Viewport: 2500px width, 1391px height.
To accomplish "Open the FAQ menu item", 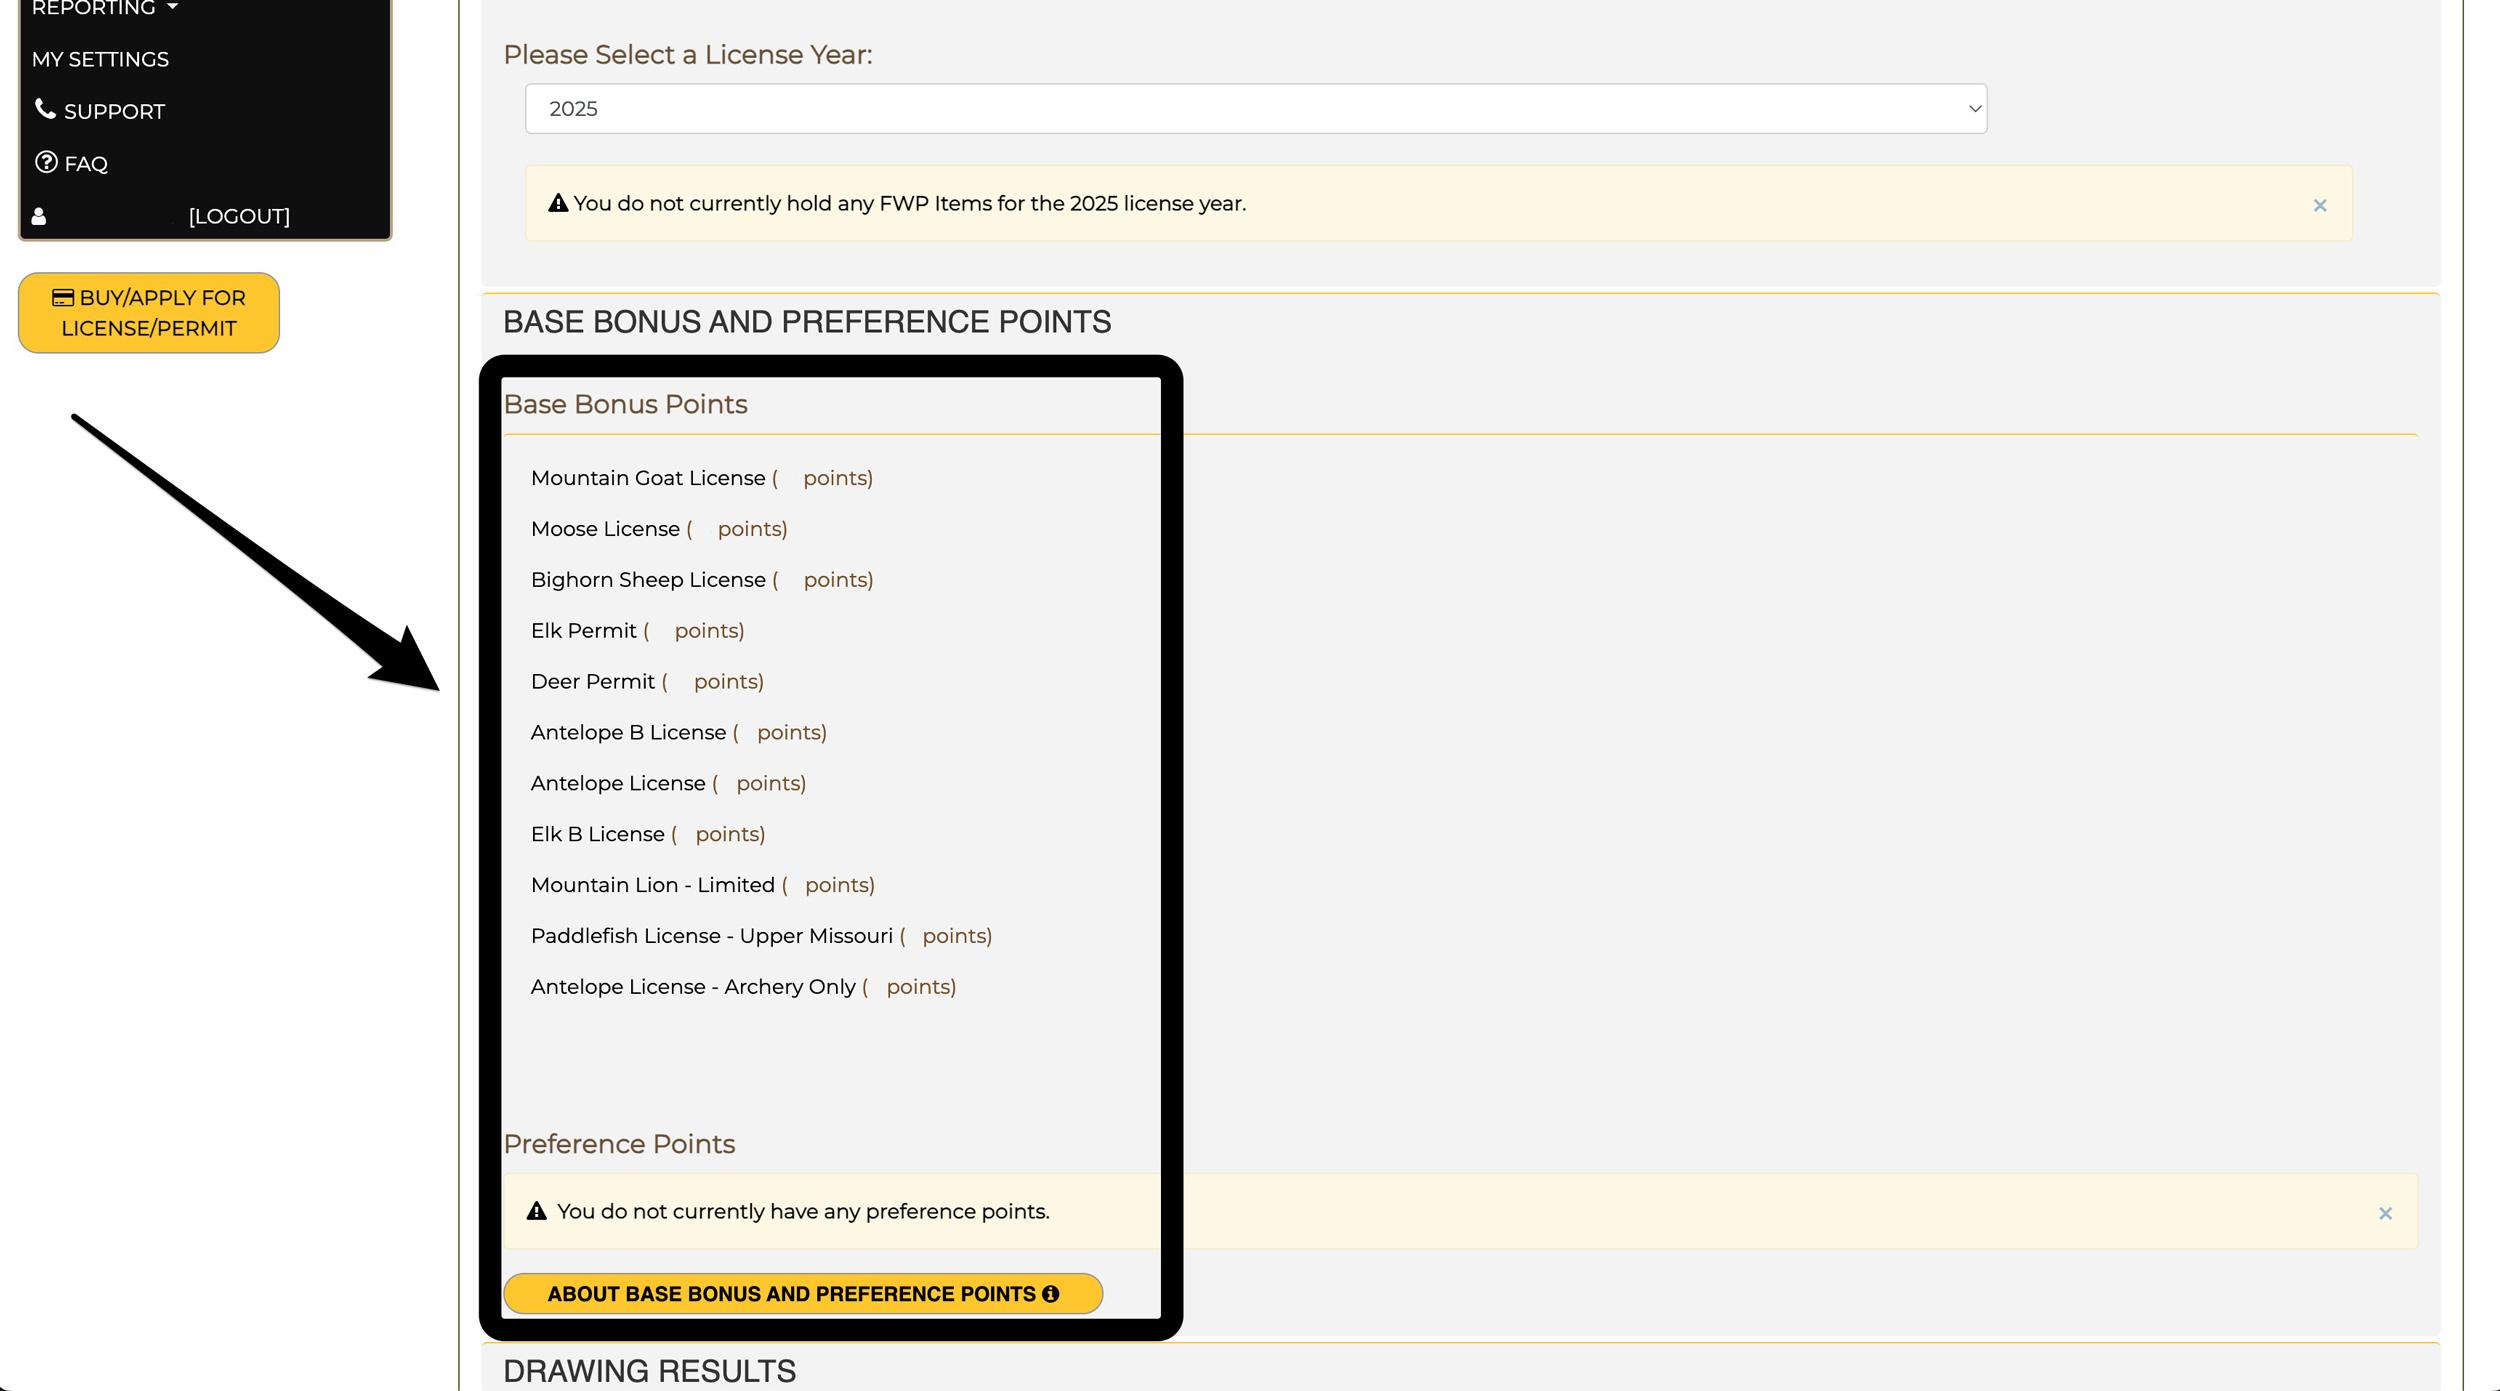I will [x=86, y=164].
